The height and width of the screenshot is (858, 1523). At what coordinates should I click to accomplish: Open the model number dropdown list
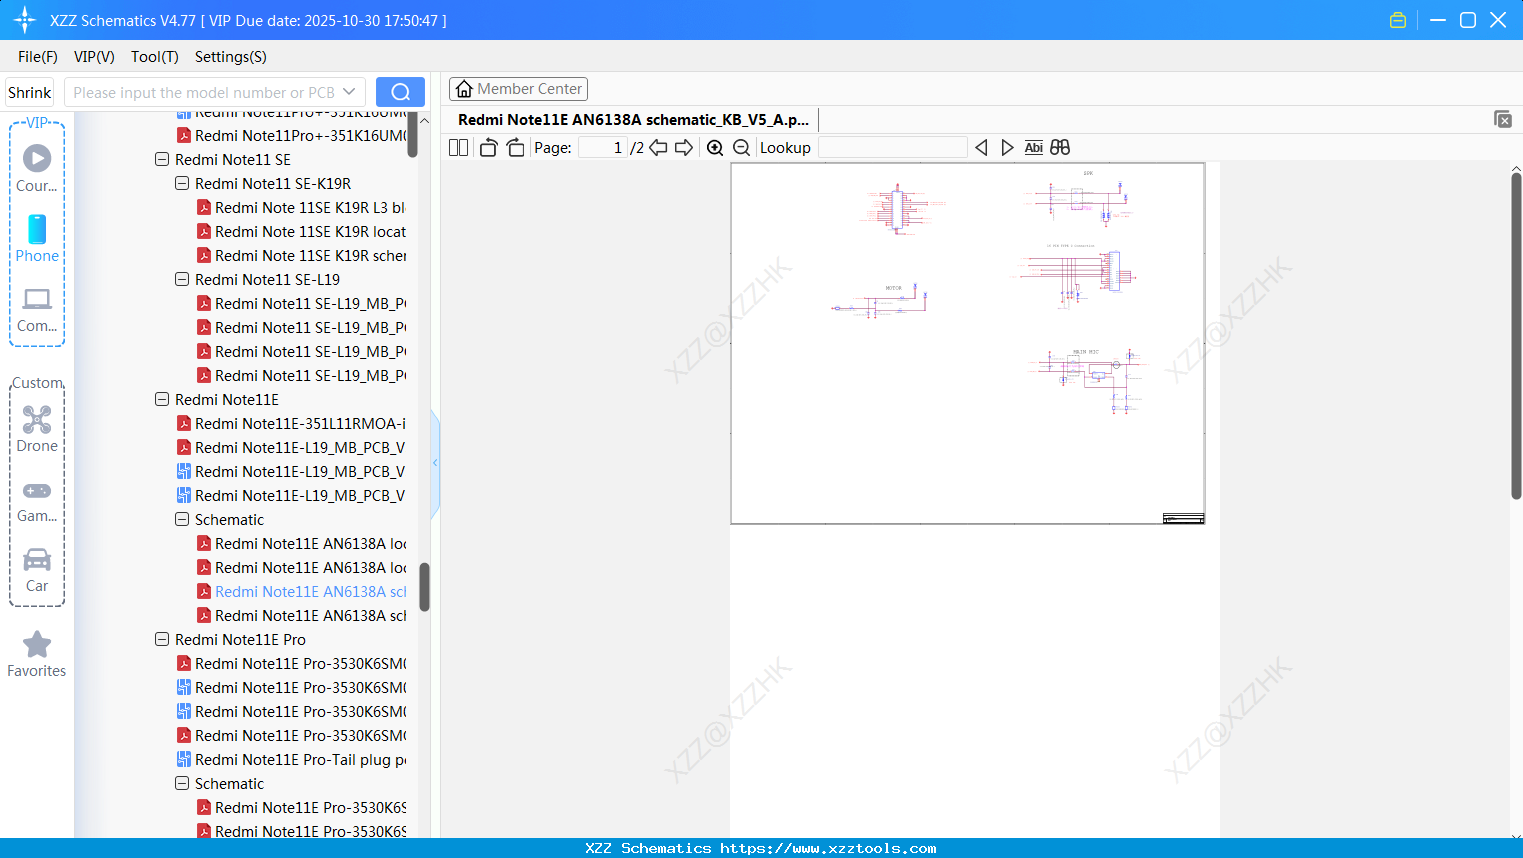coord(347,91)
